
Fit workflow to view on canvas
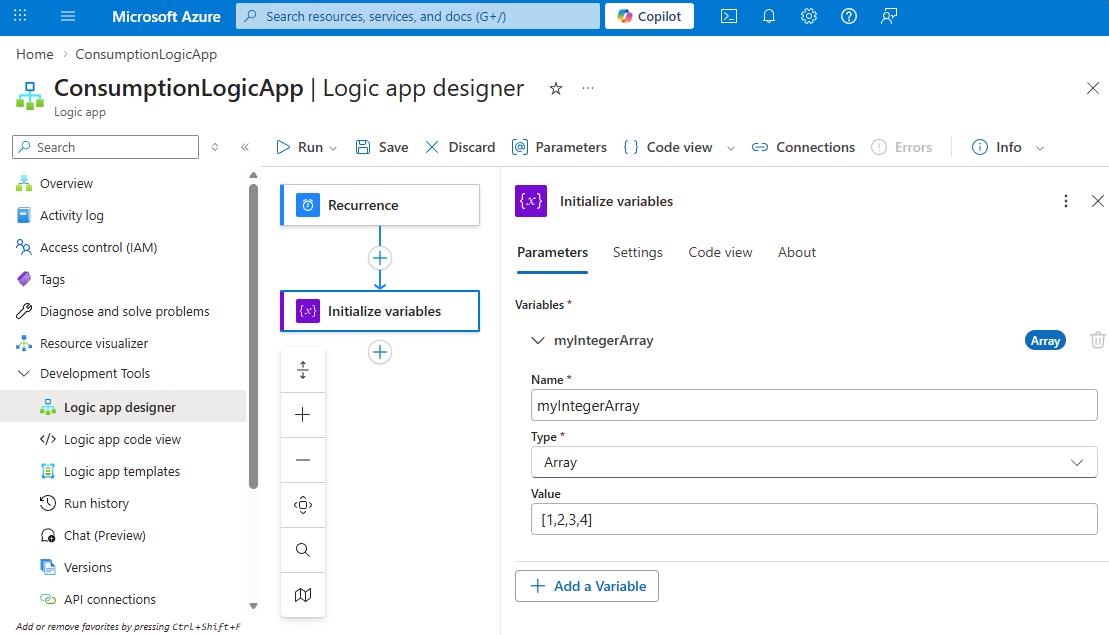pyautogui.click(x=303, y=505)
